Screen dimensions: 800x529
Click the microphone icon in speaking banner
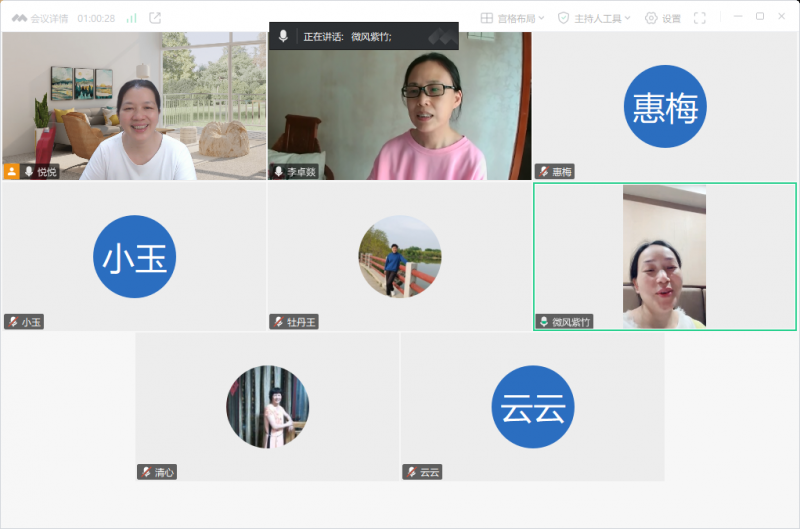pos(283,36)
